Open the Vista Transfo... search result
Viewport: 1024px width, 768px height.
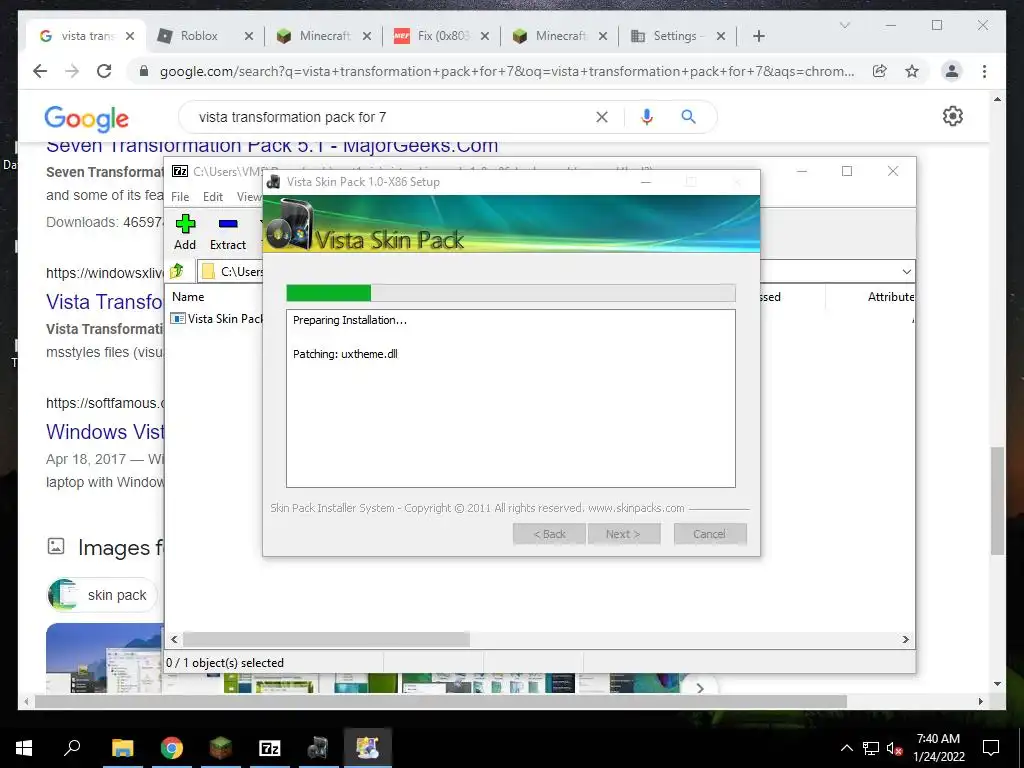click(104, 302)
